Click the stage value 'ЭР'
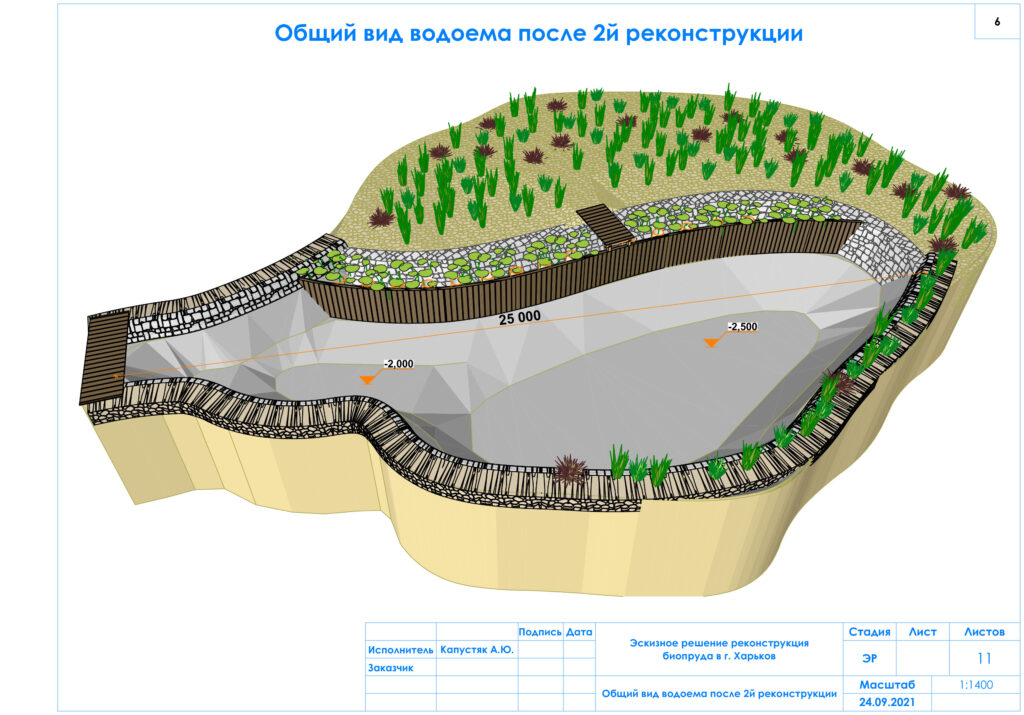Image resolution: width=1024 pixels, height=715 pixels. click(x=869, y=658)
